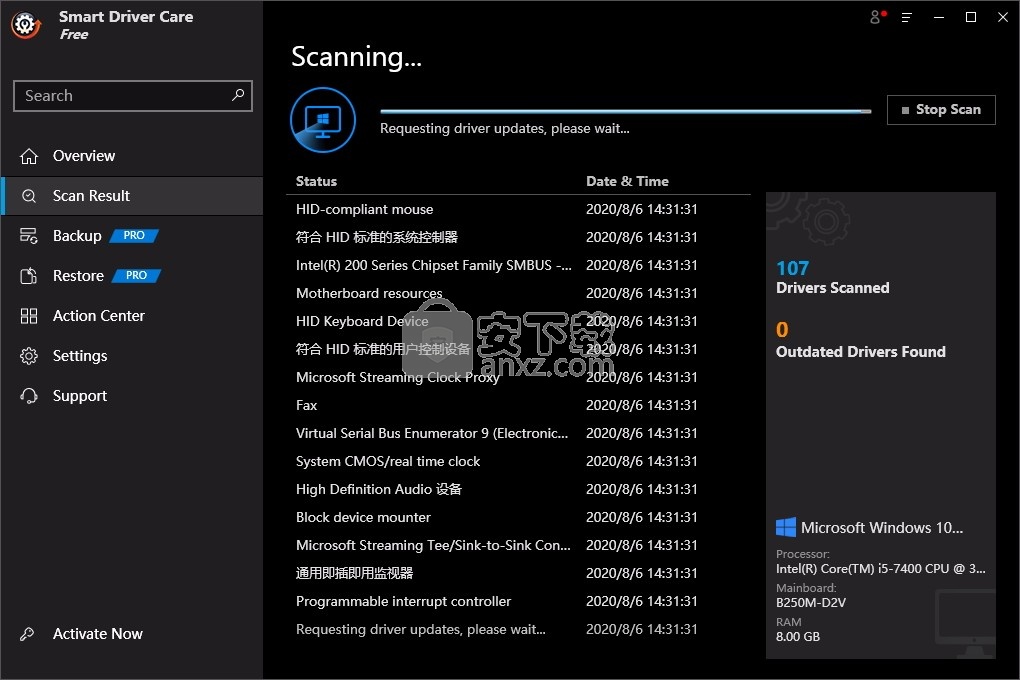The width and height of the screenshot is (1020, 680).
Task: Click the status message under the progress bar
Action: click(x=505, y=128)
